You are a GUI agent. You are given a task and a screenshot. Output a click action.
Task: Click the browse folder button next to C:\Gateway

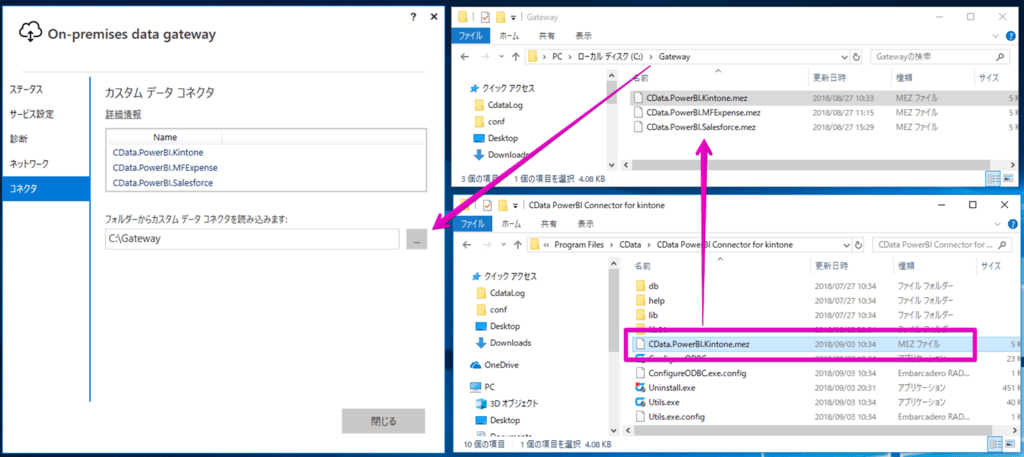point(416,239)
